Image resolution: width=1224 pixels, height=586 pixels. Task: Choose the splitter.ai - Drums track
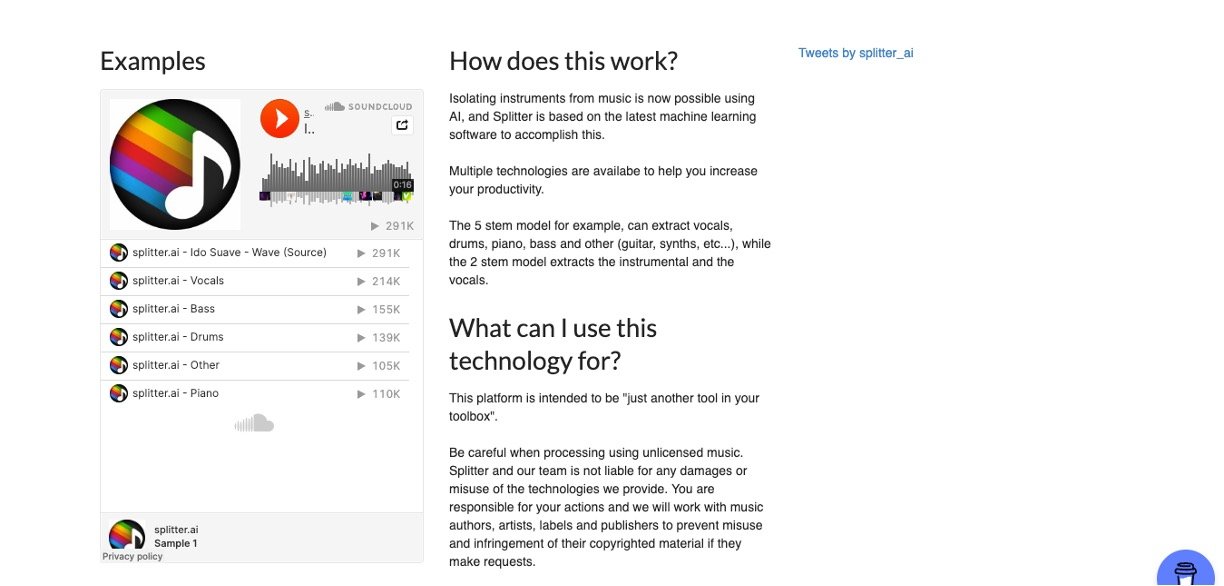point(178,337)
